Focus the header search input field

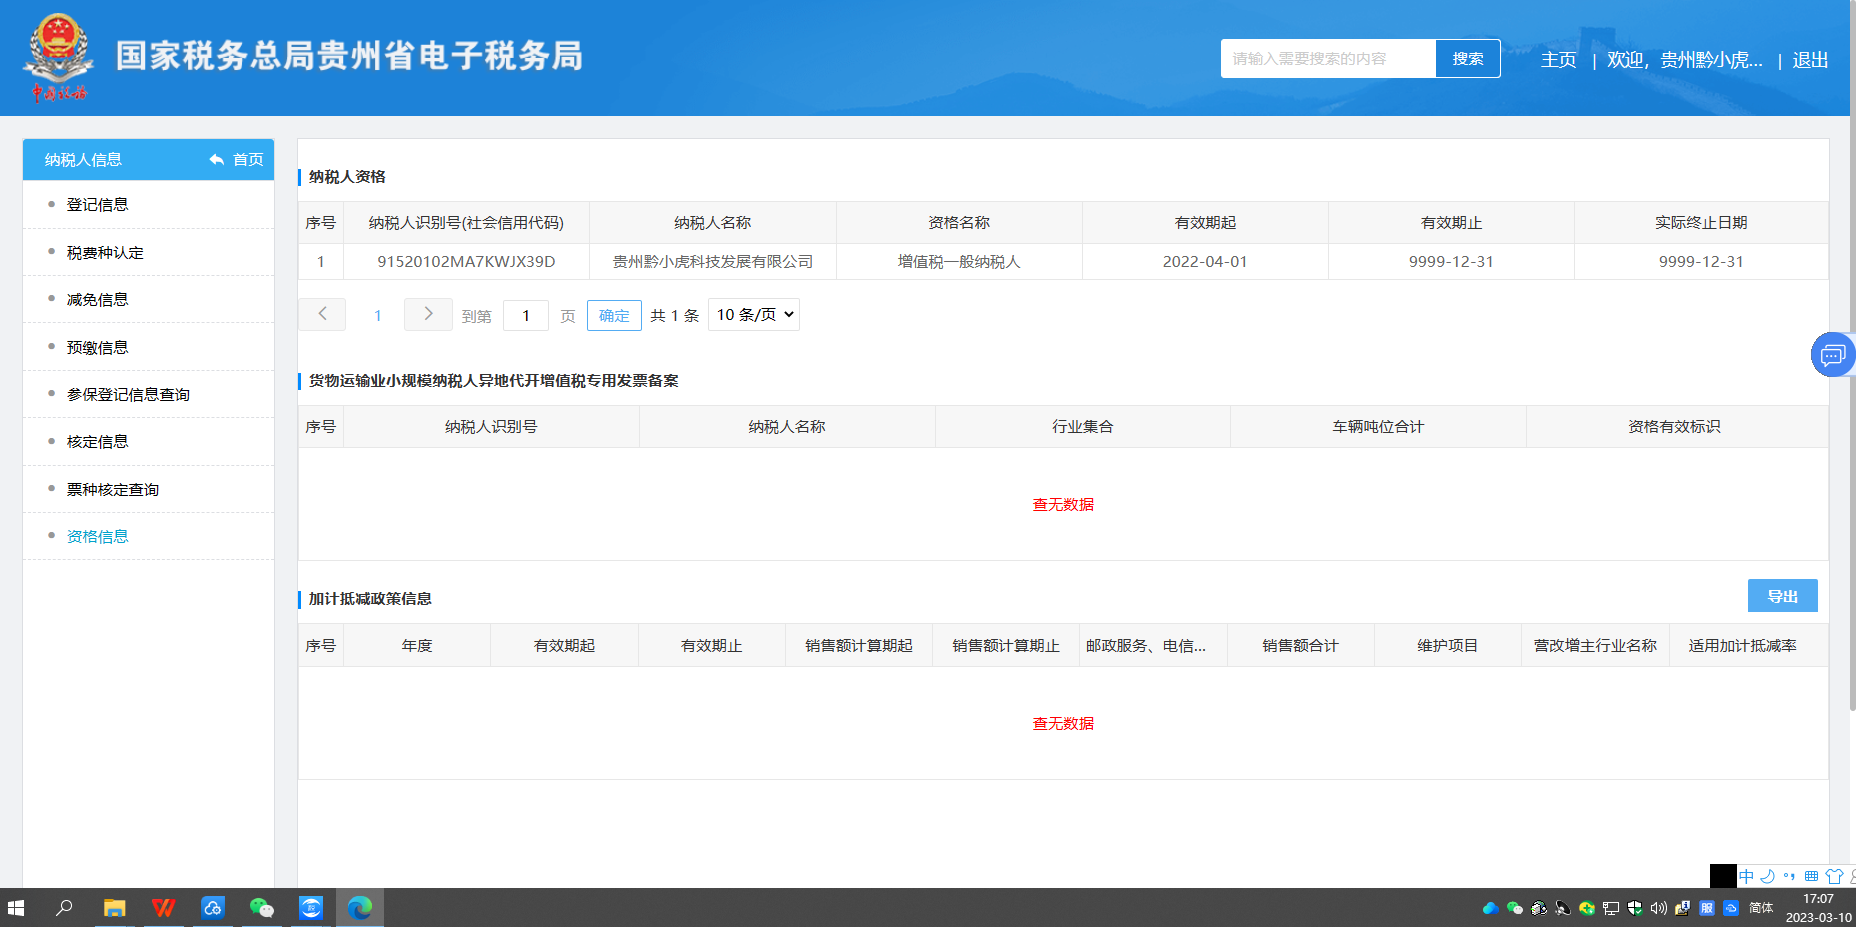(1327, 59)
